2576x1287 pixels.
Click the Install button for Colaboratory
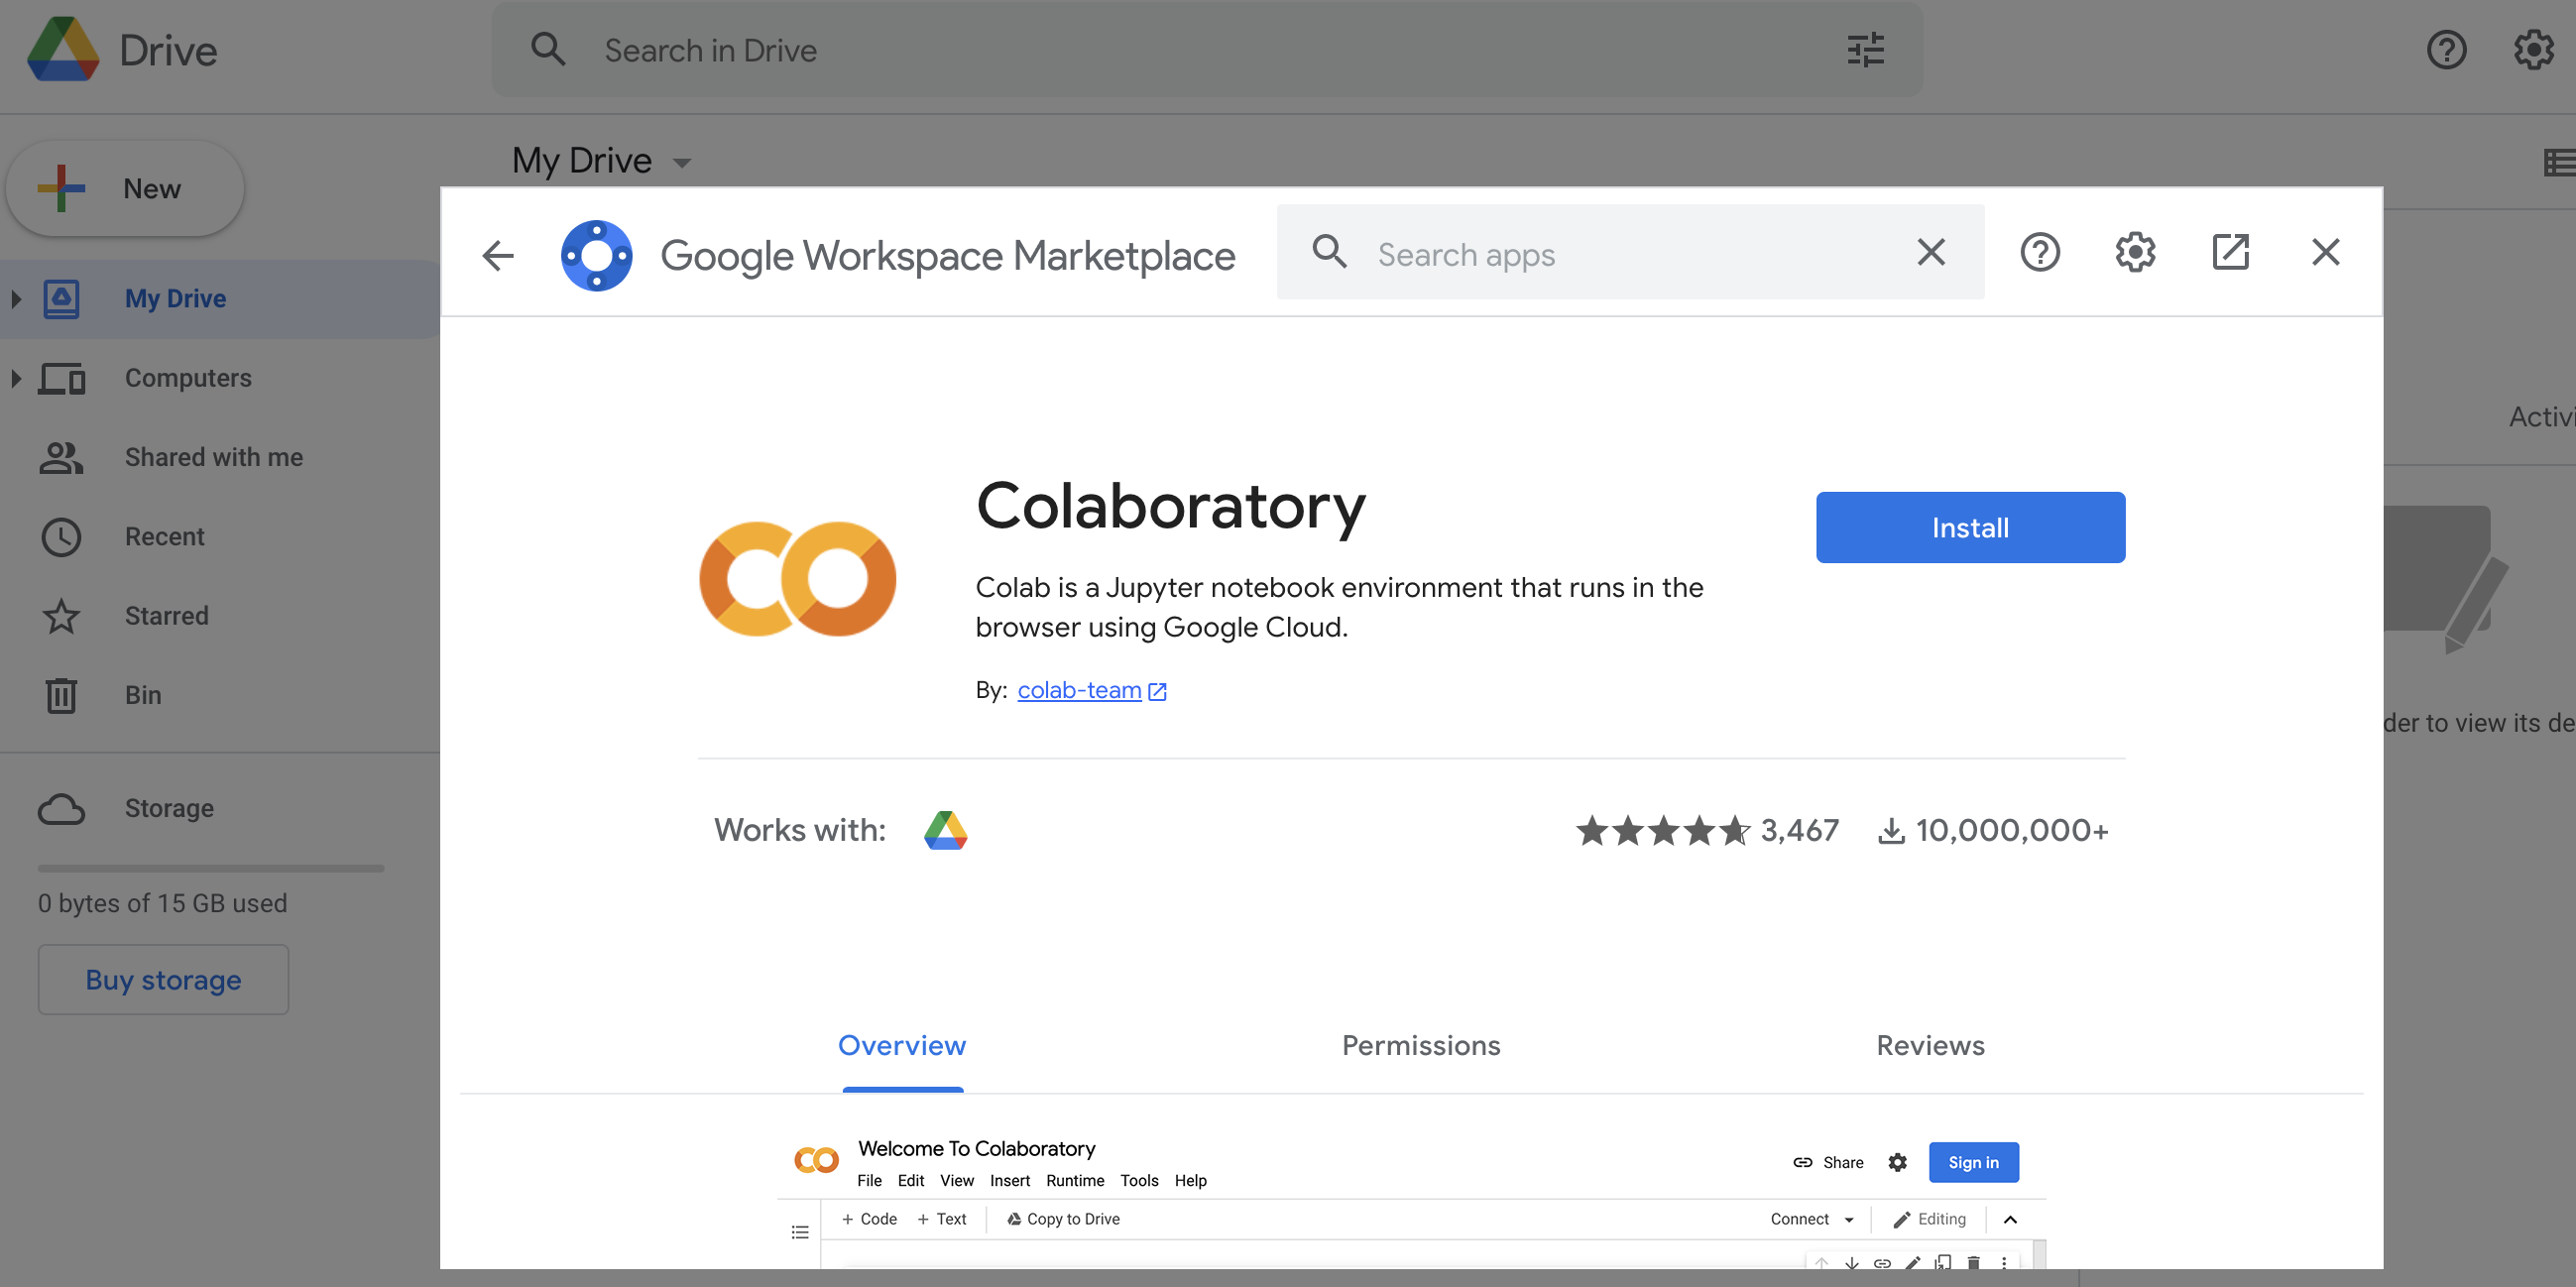pos(1970,526)
